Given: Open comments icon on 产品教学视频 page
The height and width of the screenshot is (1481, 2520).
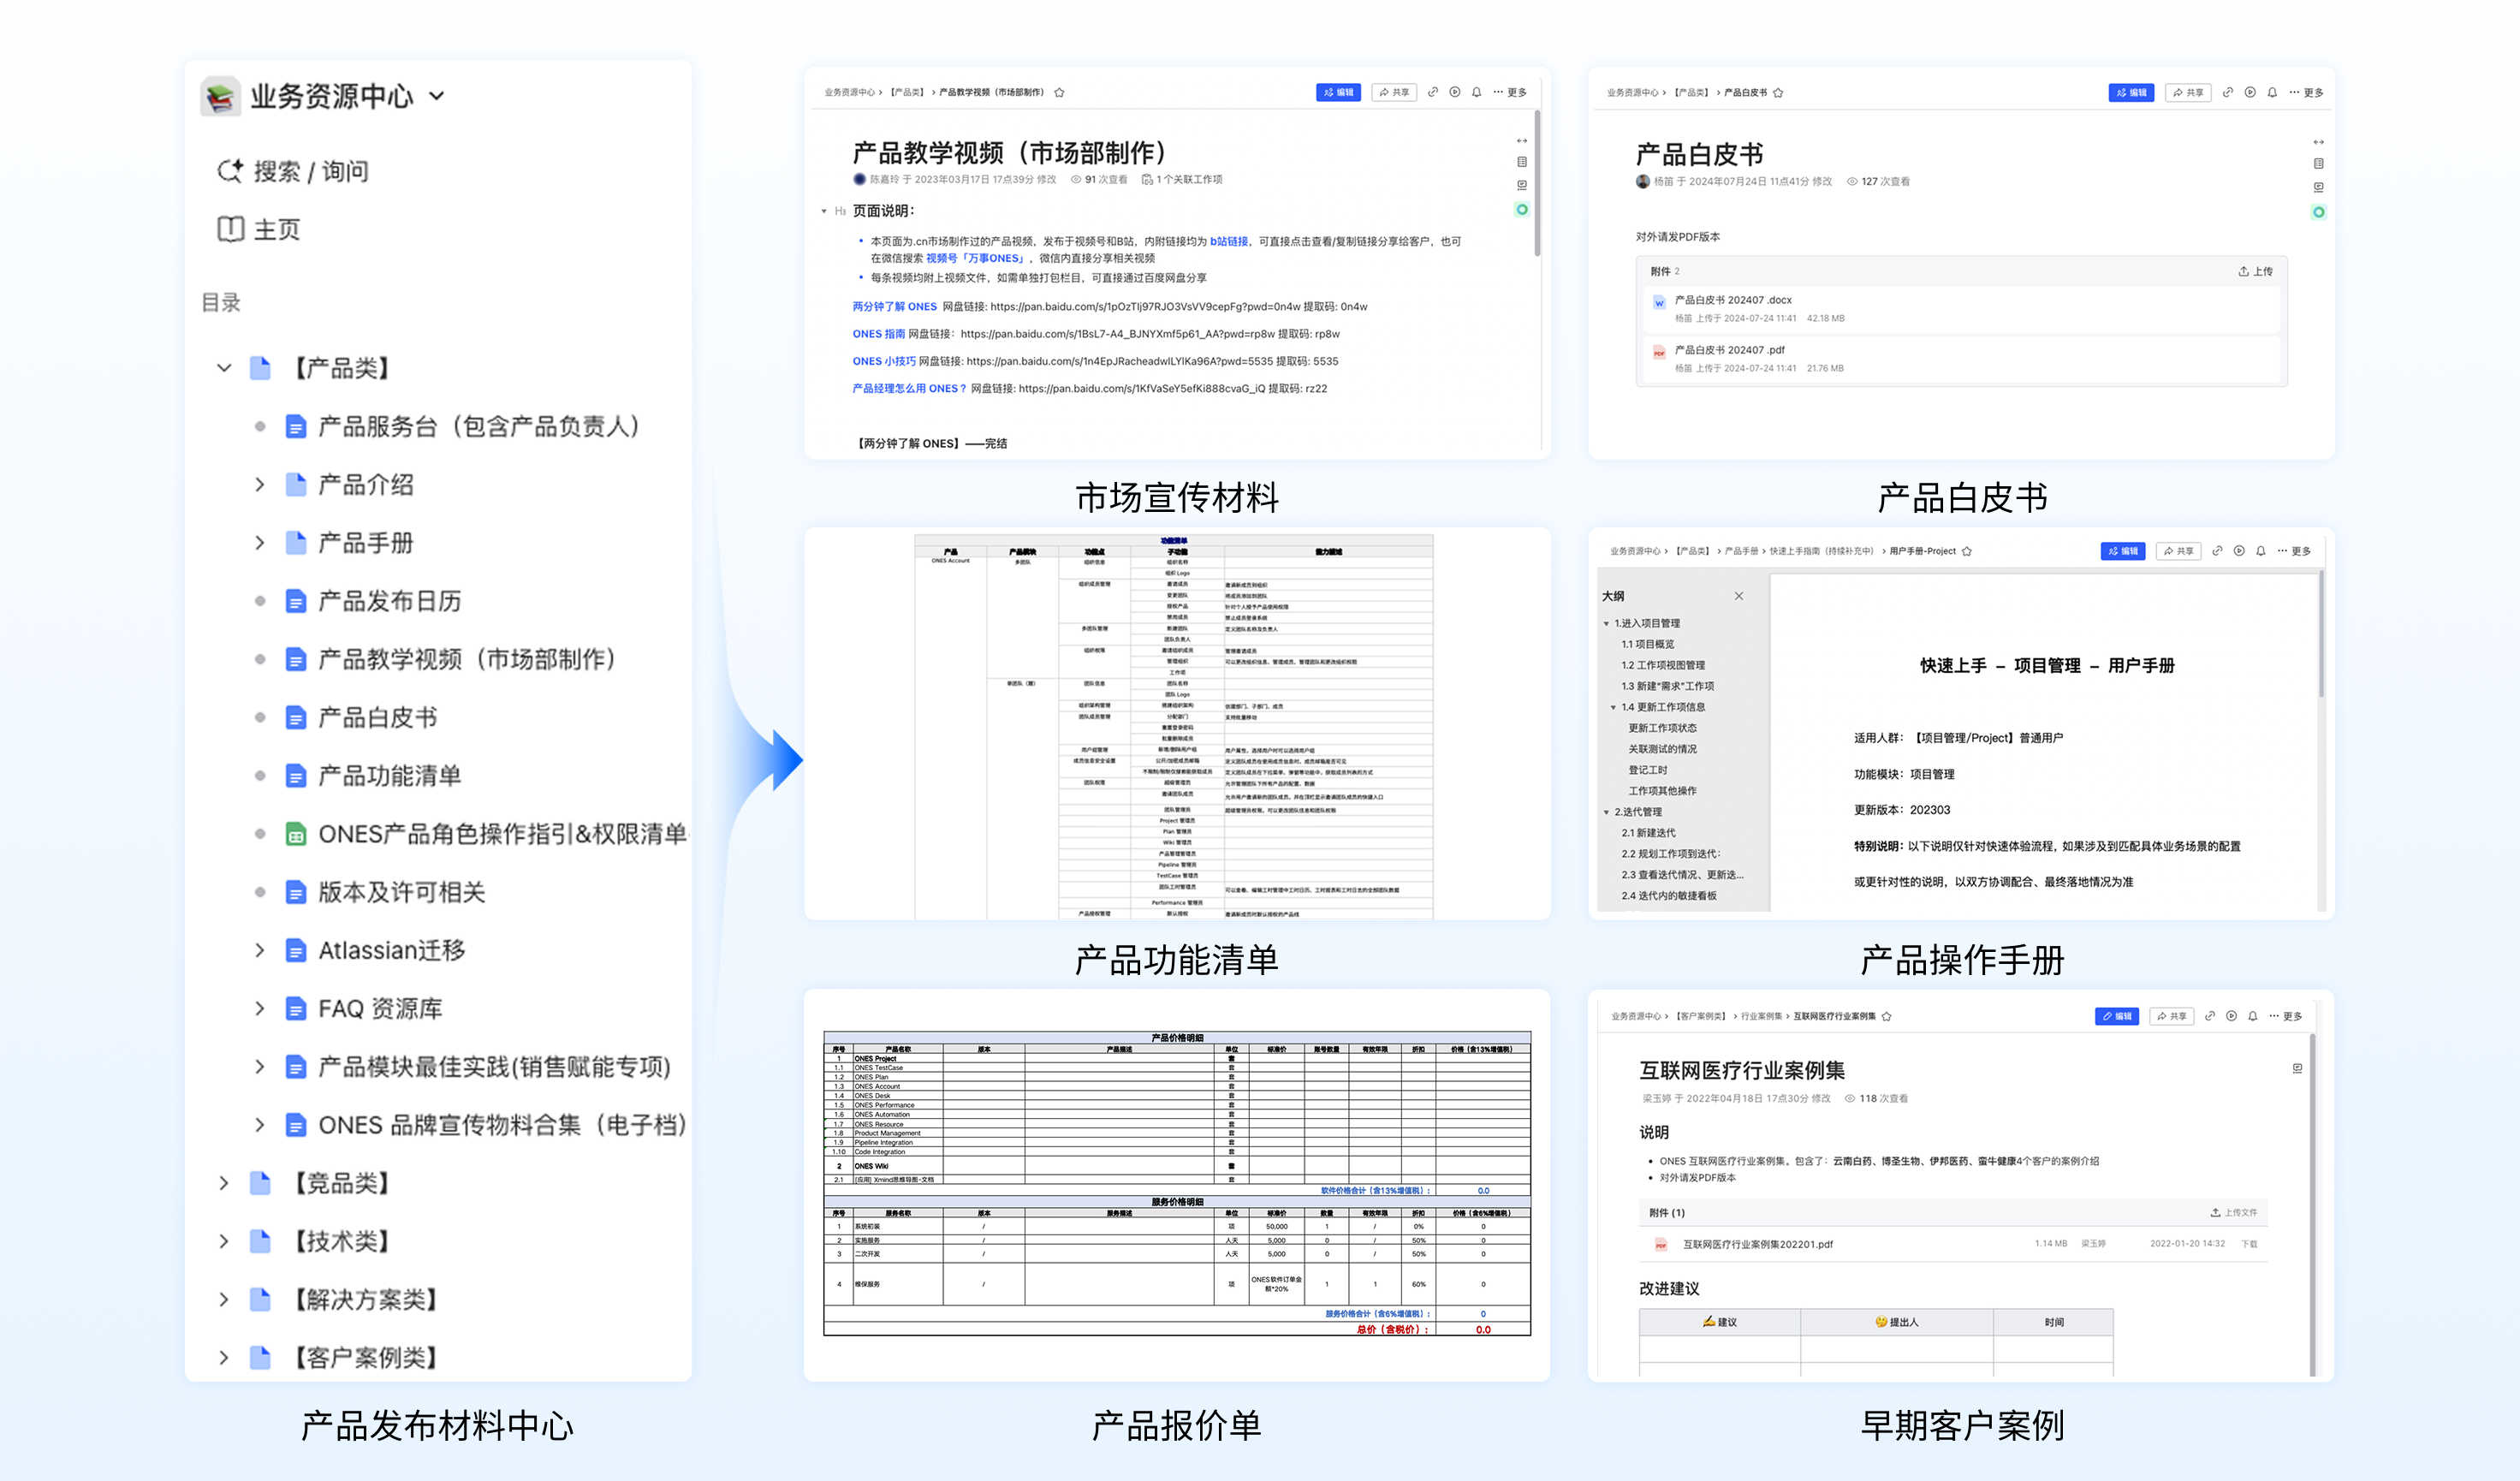Looking at the screenshot, I should (x=1522, y=185).
